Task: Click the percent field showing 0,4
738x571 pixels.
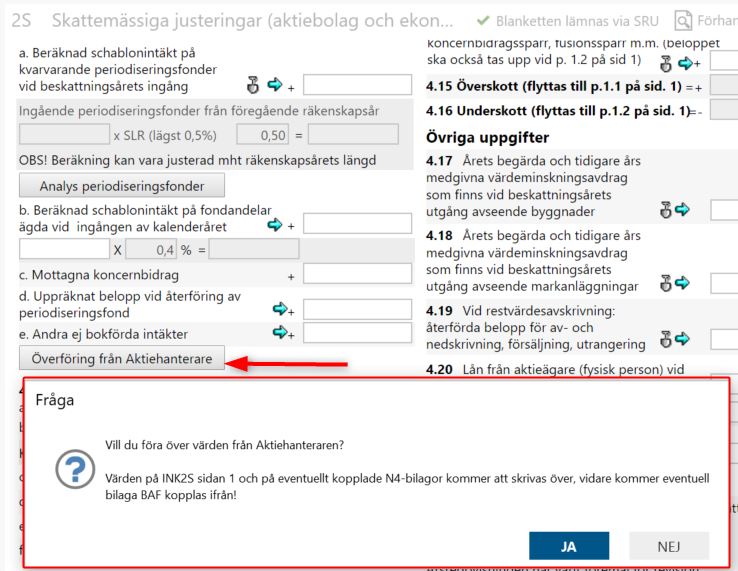Action: point(151,249)
